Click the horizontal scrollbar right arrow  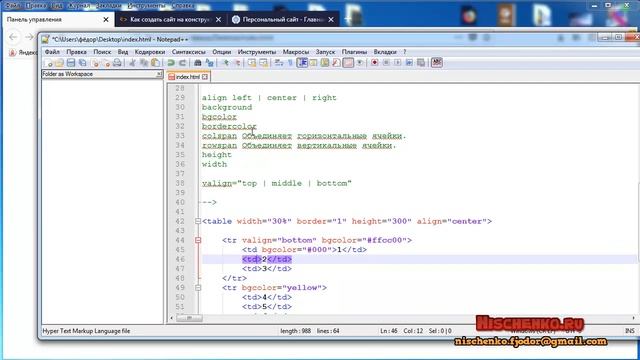pyautogui.click(x=633, y=318)
